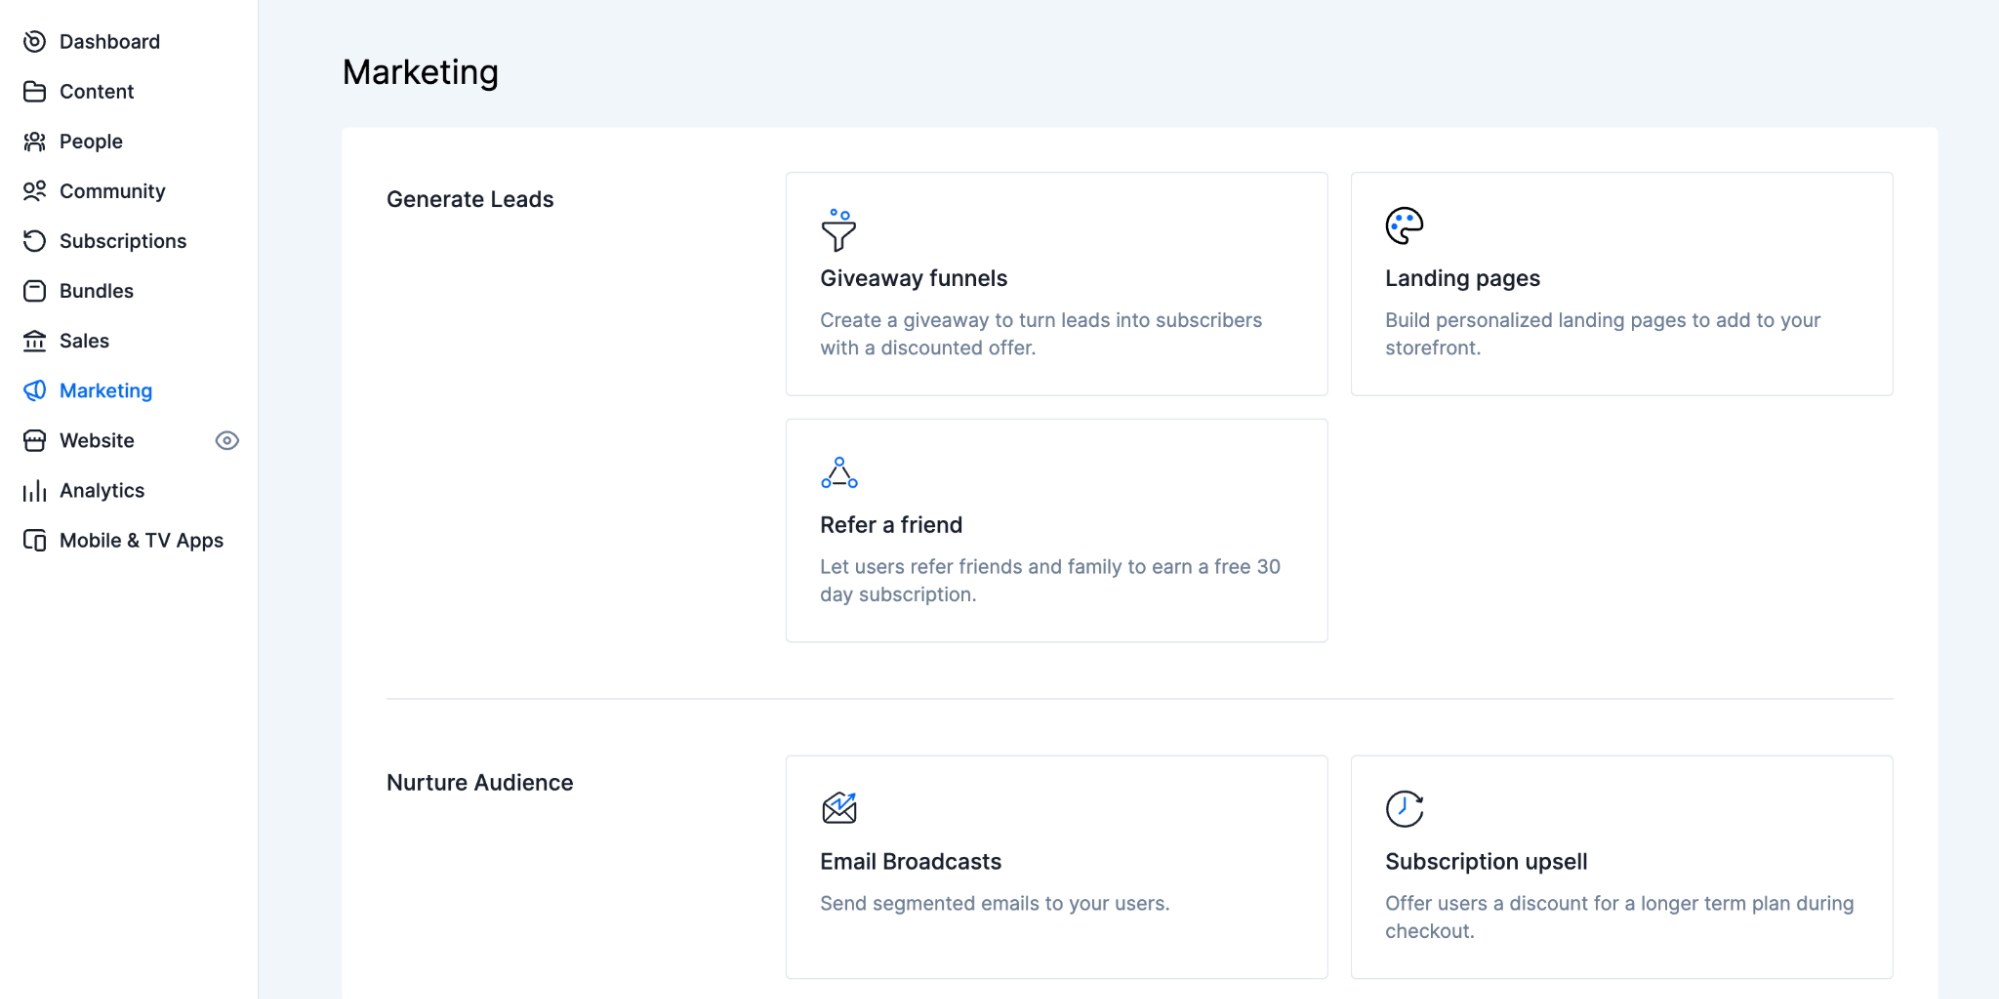This screenshot has height=999, width=1999.
Task: Click the Giveaway funnels funnel icon
Action: (839, 233)
